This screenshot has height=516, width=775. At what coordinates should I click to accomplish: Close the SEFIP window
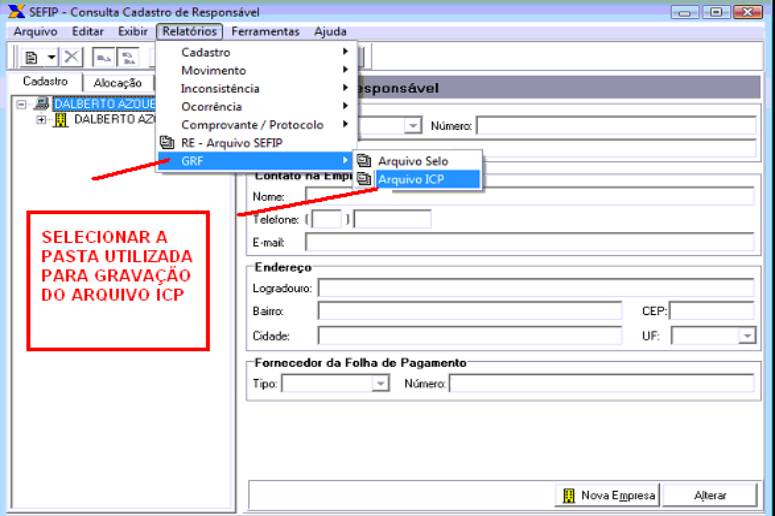click(x=748, y=12)
